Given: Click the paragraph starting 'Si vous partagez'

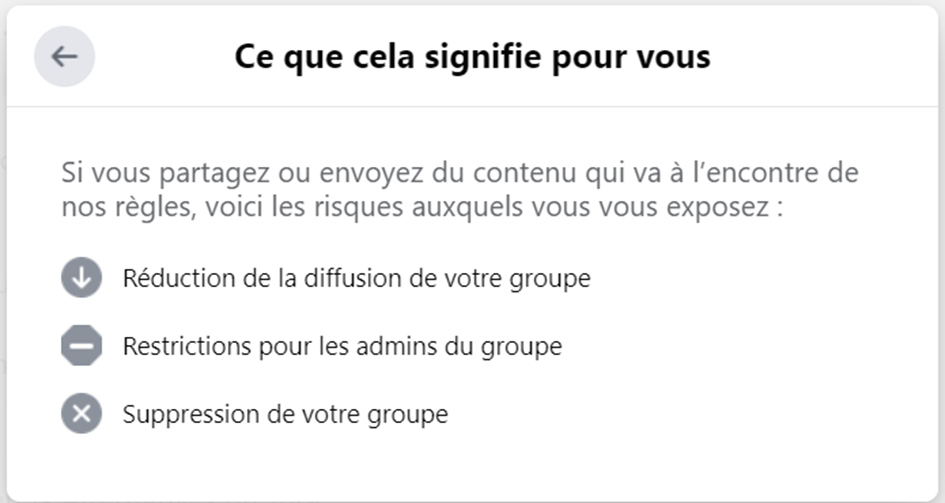Looking at the screenshot, I should coord(460,190).
